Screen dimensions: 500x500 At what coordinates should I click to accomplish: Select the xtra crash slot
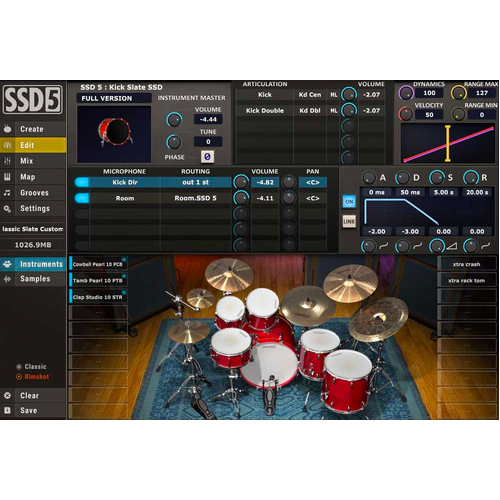click(x=467, y=264)
